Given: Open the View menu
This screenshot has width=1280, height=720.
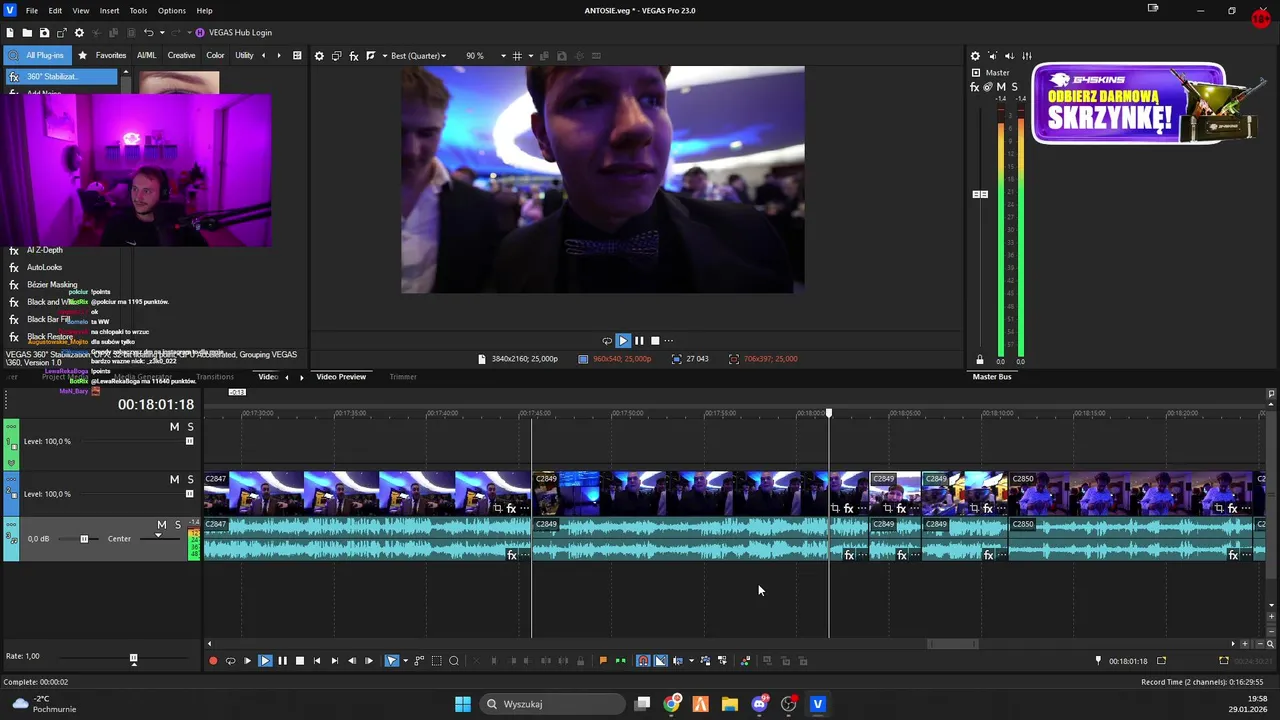Looking at the screenshot, I should tap(81, 10).
